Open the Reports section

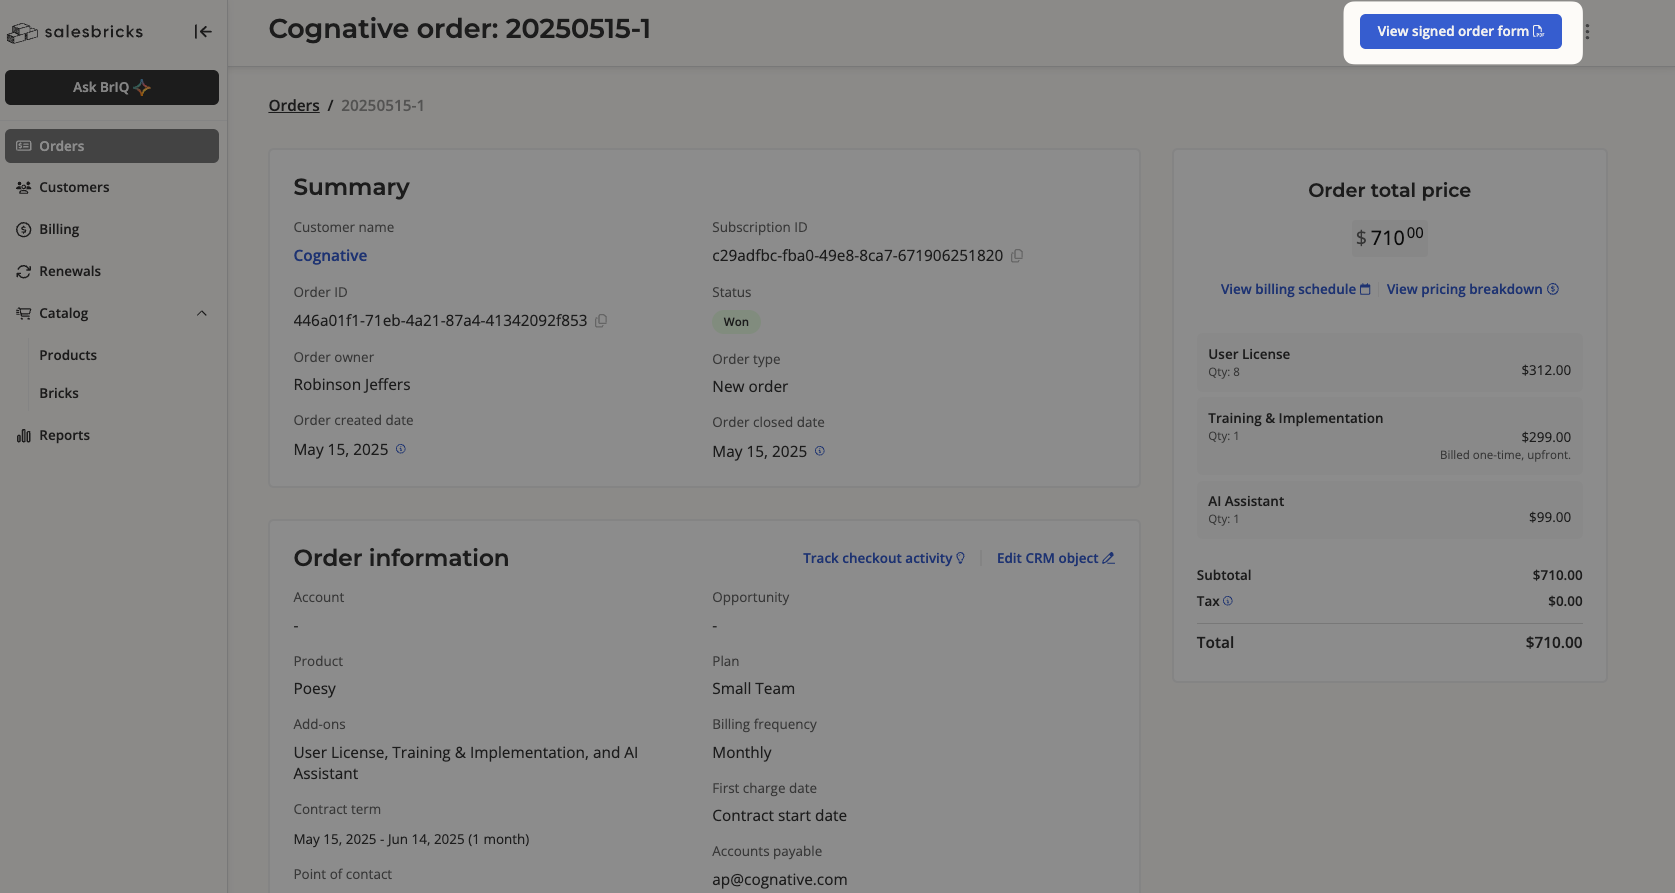pyautogui.click(x=65, y=435)
